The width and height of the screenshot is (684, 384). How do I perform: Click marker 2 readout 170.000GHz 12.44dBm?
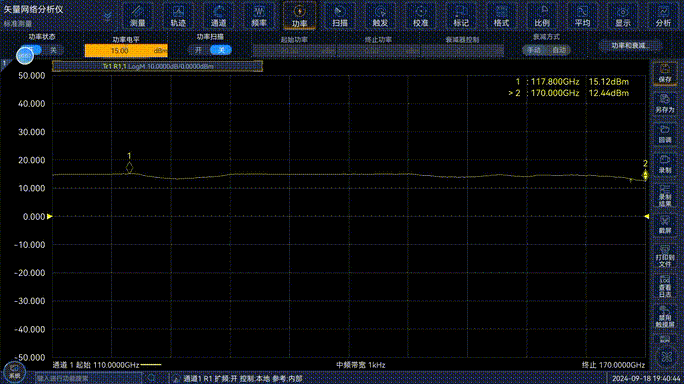coord(568,93)
